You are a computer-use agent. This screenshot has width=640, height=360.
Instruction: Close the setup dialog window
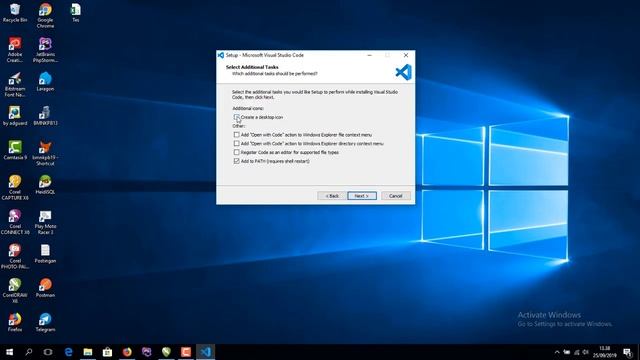tap(406, 55)
